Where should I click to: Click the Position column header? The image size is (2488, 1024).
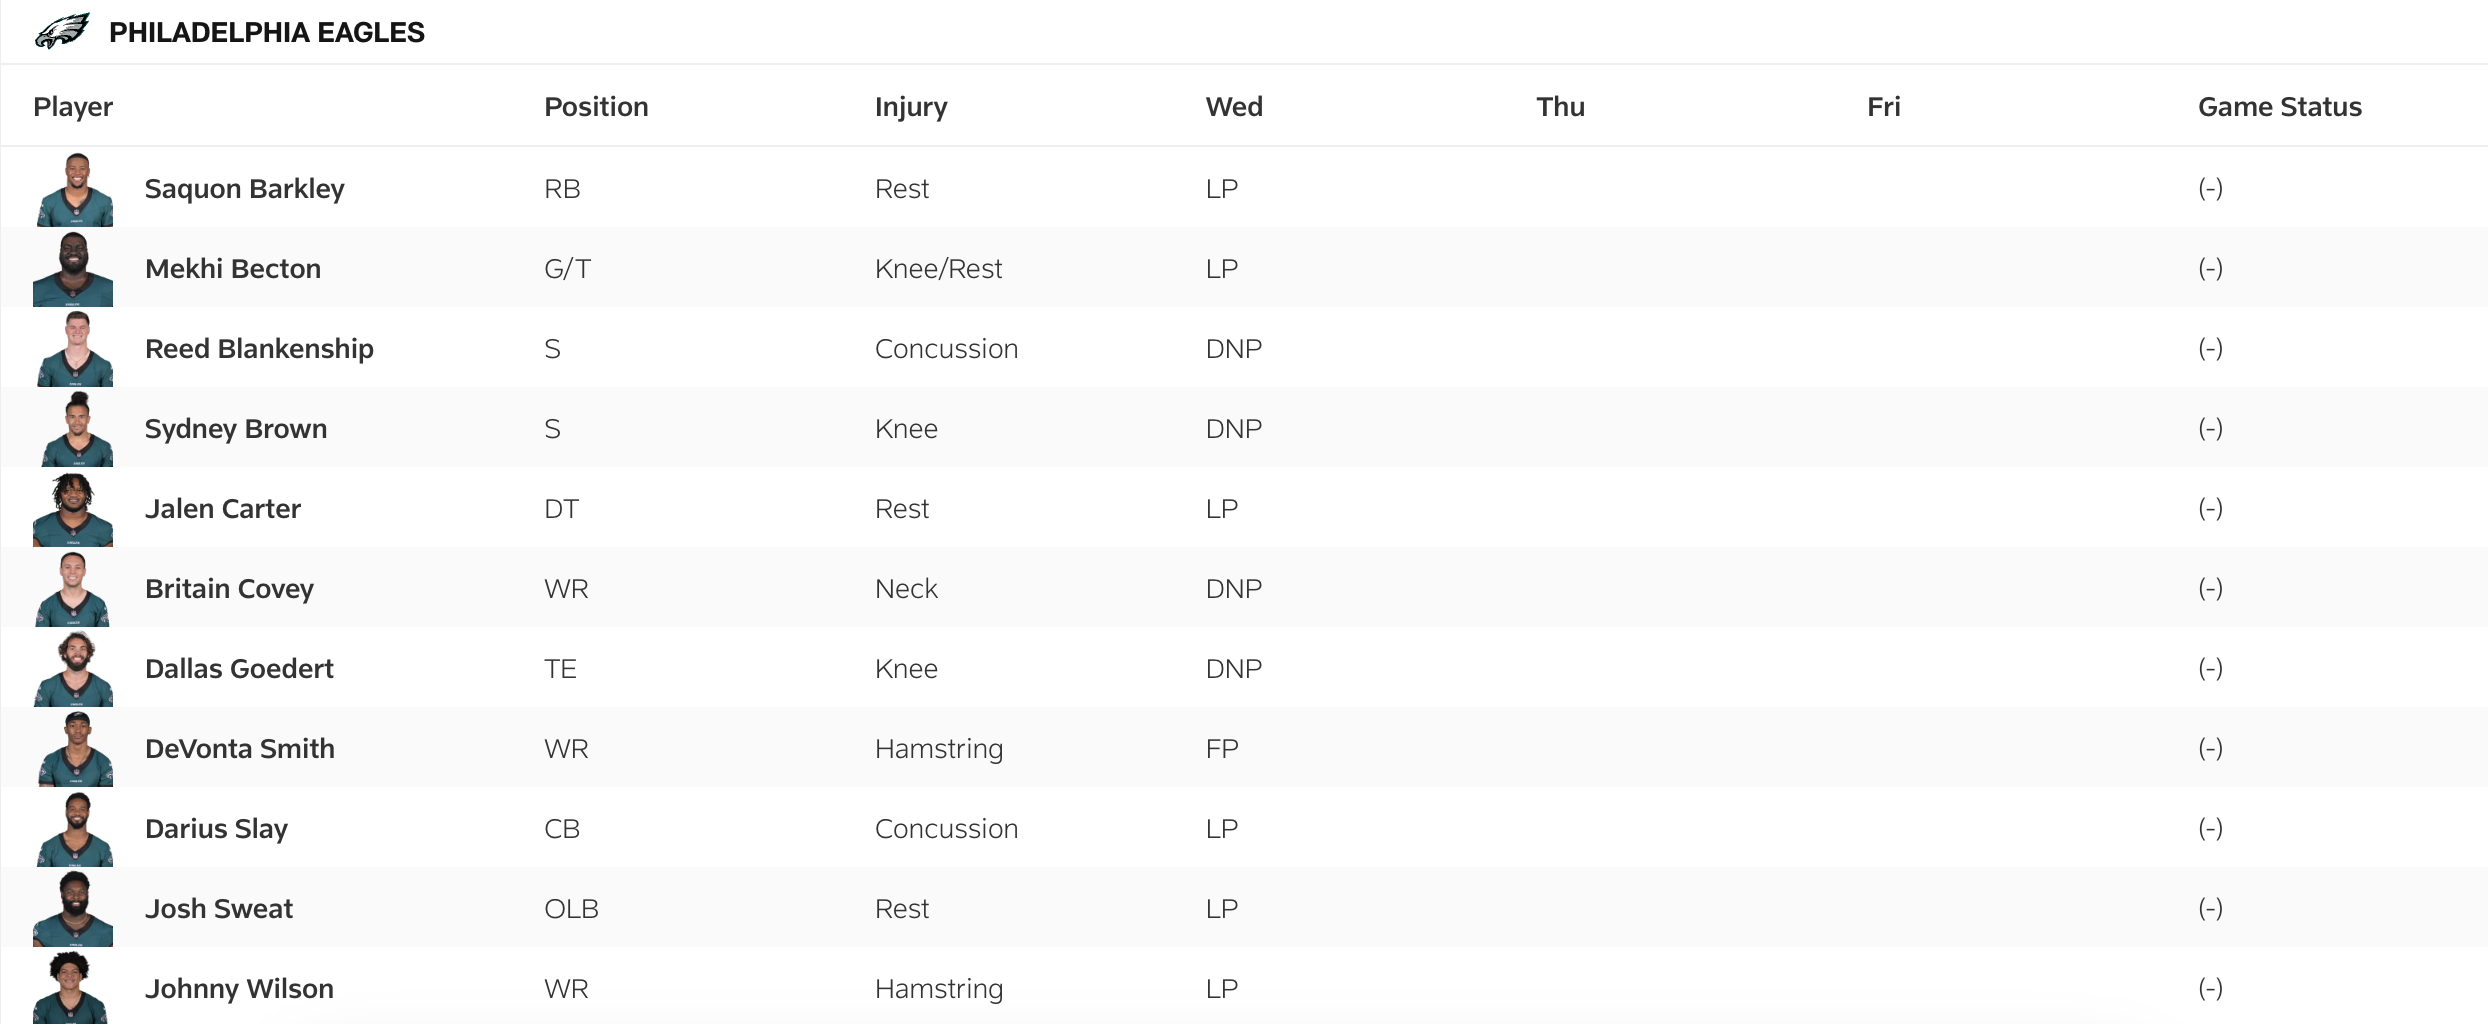click(596, 107)
